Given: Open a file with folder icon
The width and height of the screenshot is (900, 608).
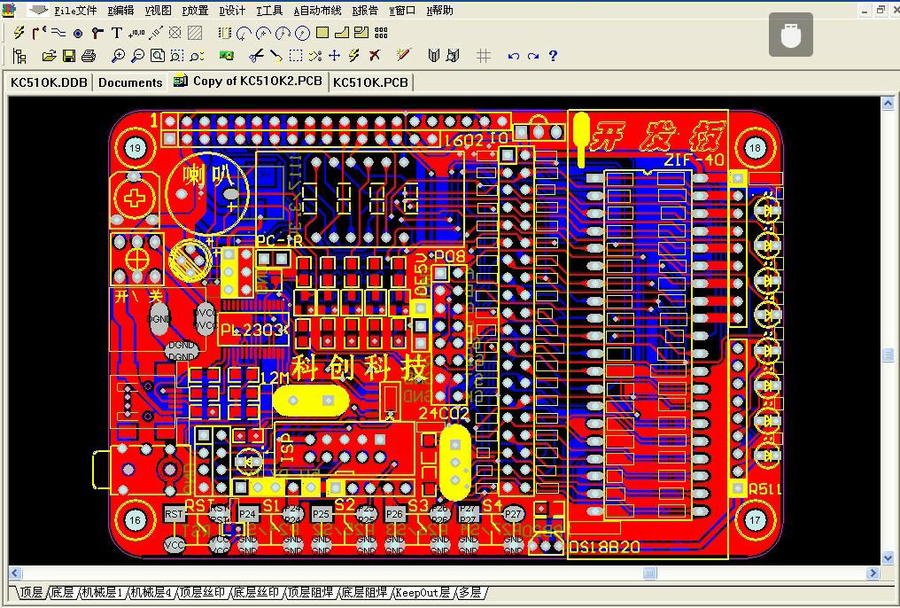Looking at the screenshot, I should coord(49,56).
